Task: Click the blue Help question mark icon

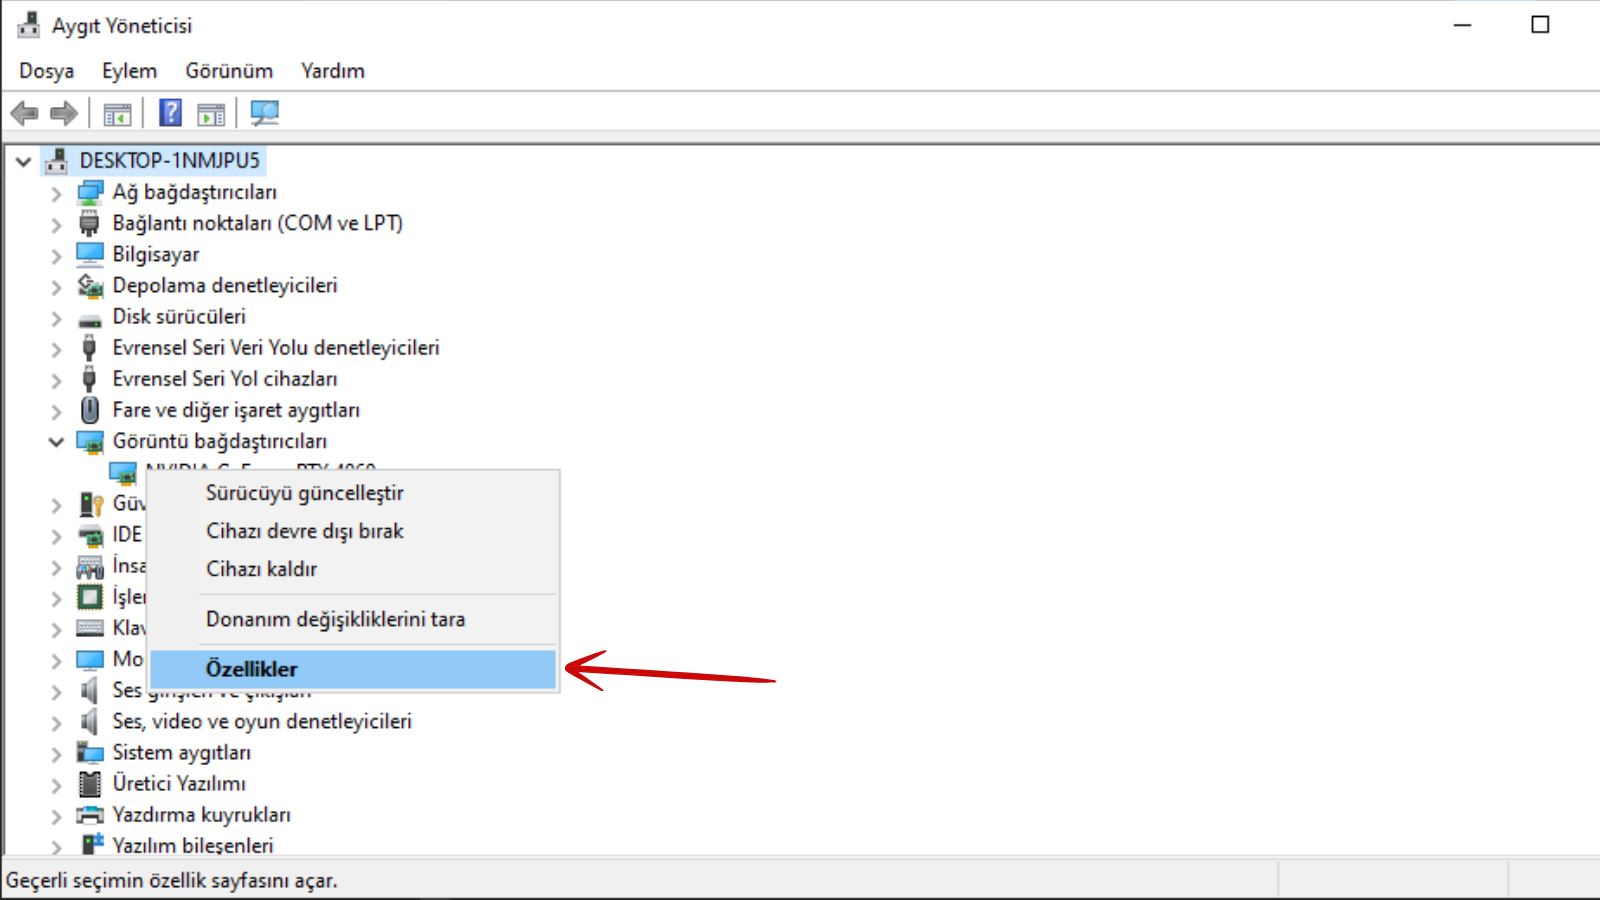Action: [171, 113]
